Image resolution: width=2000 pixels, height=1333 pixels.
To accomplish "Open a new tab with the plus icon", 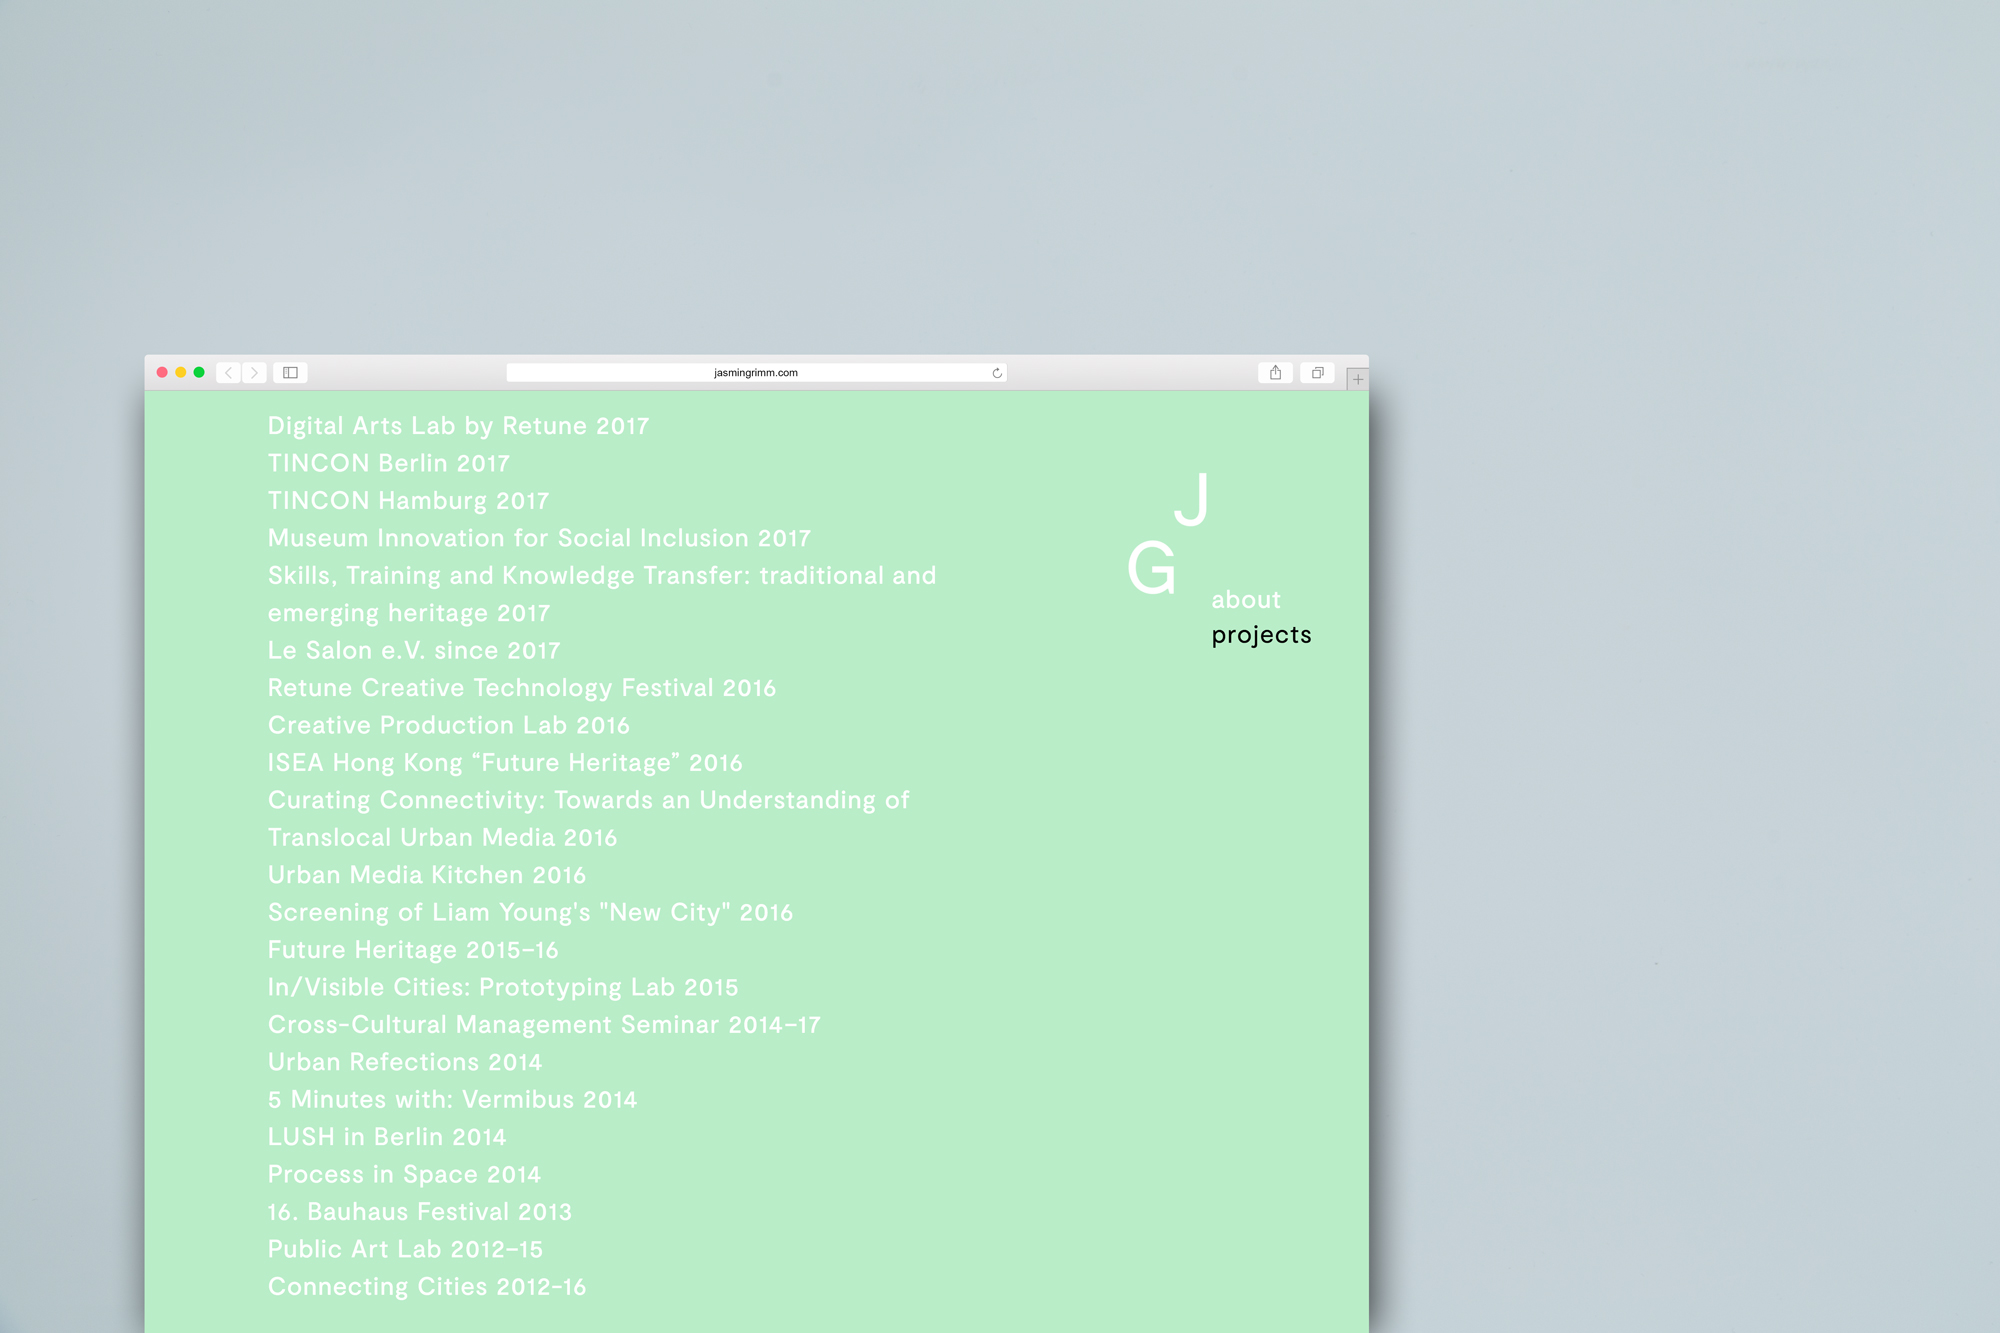I will [1357, 379].
